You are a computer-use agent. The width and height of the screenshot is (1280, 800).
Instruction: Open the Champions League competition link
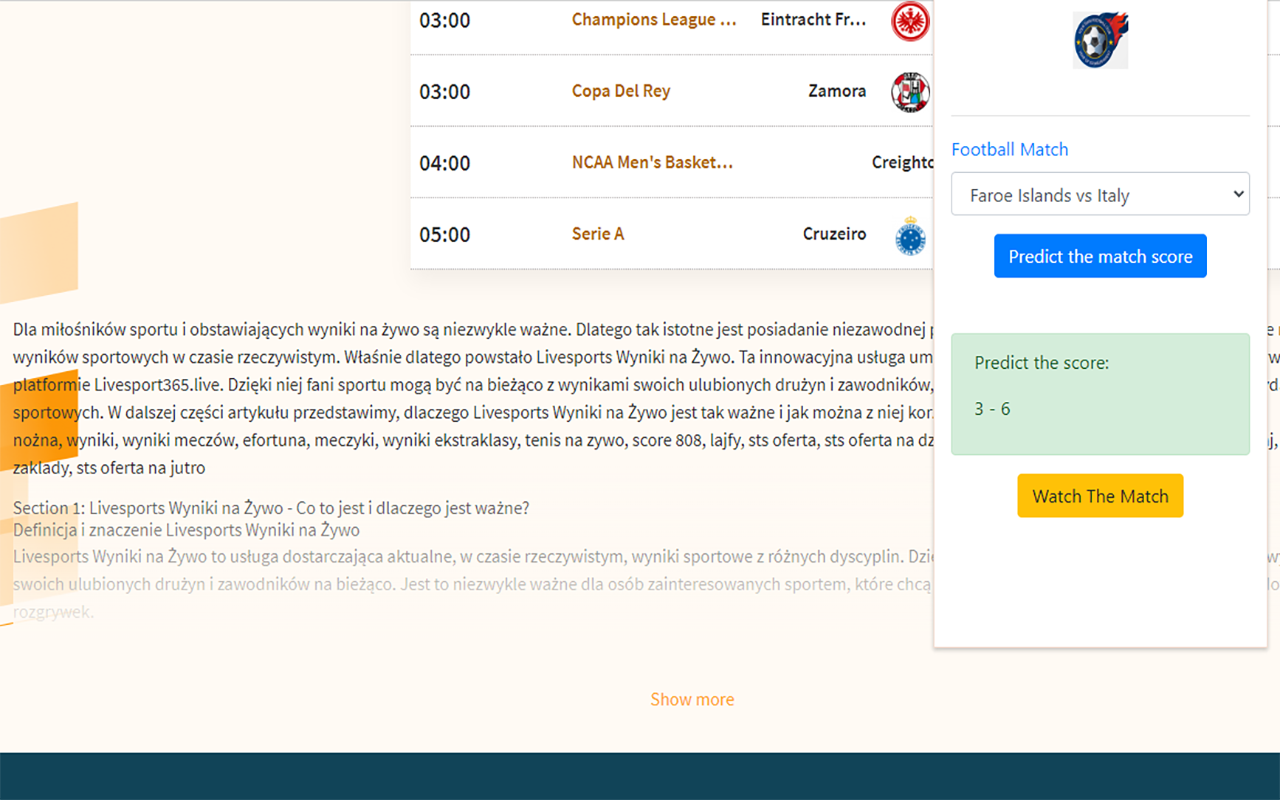pos(654,20)
